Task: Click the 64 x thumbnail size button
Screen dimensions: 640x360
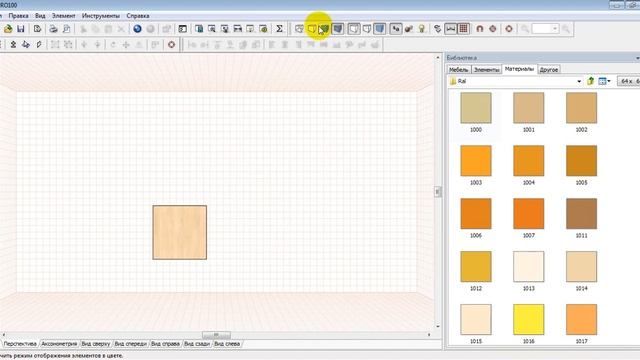Action: click(629, 81)
